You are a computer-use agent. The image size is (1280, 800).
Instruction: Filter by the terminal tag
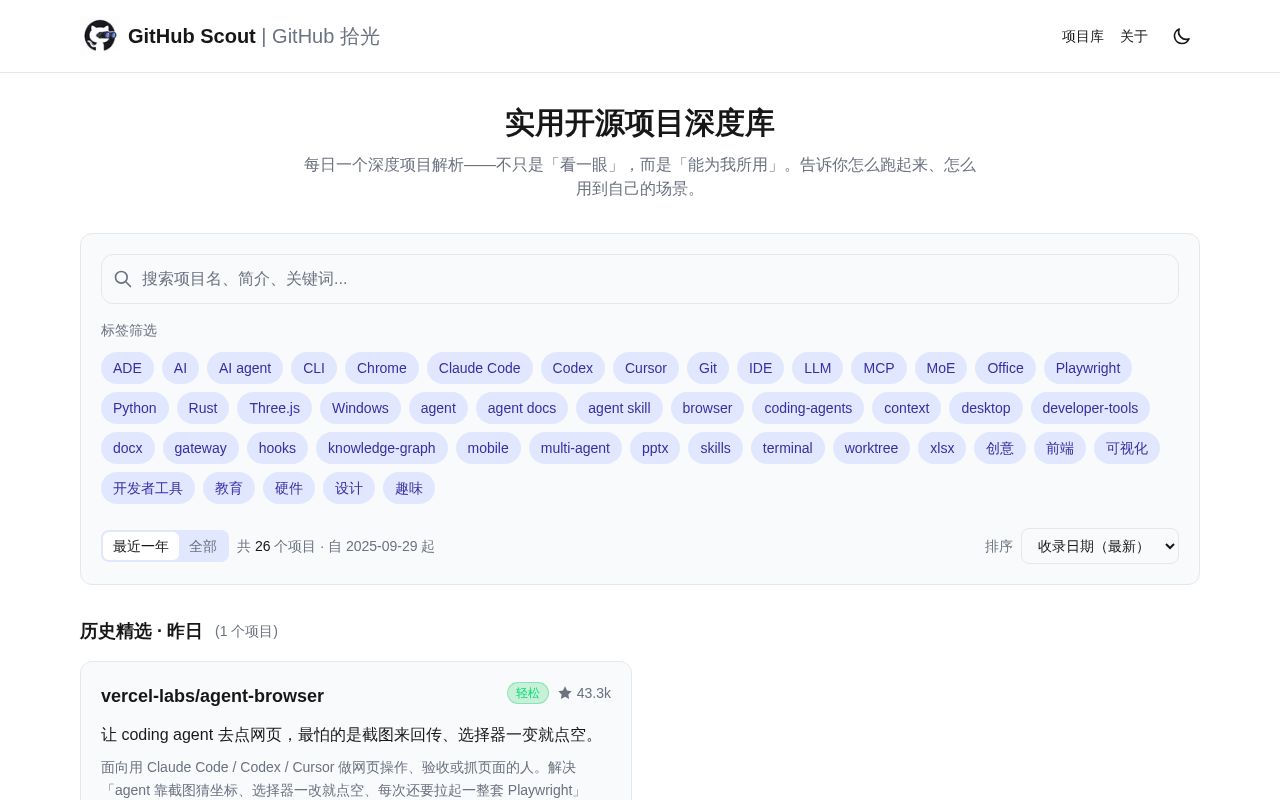coord(788,448)
